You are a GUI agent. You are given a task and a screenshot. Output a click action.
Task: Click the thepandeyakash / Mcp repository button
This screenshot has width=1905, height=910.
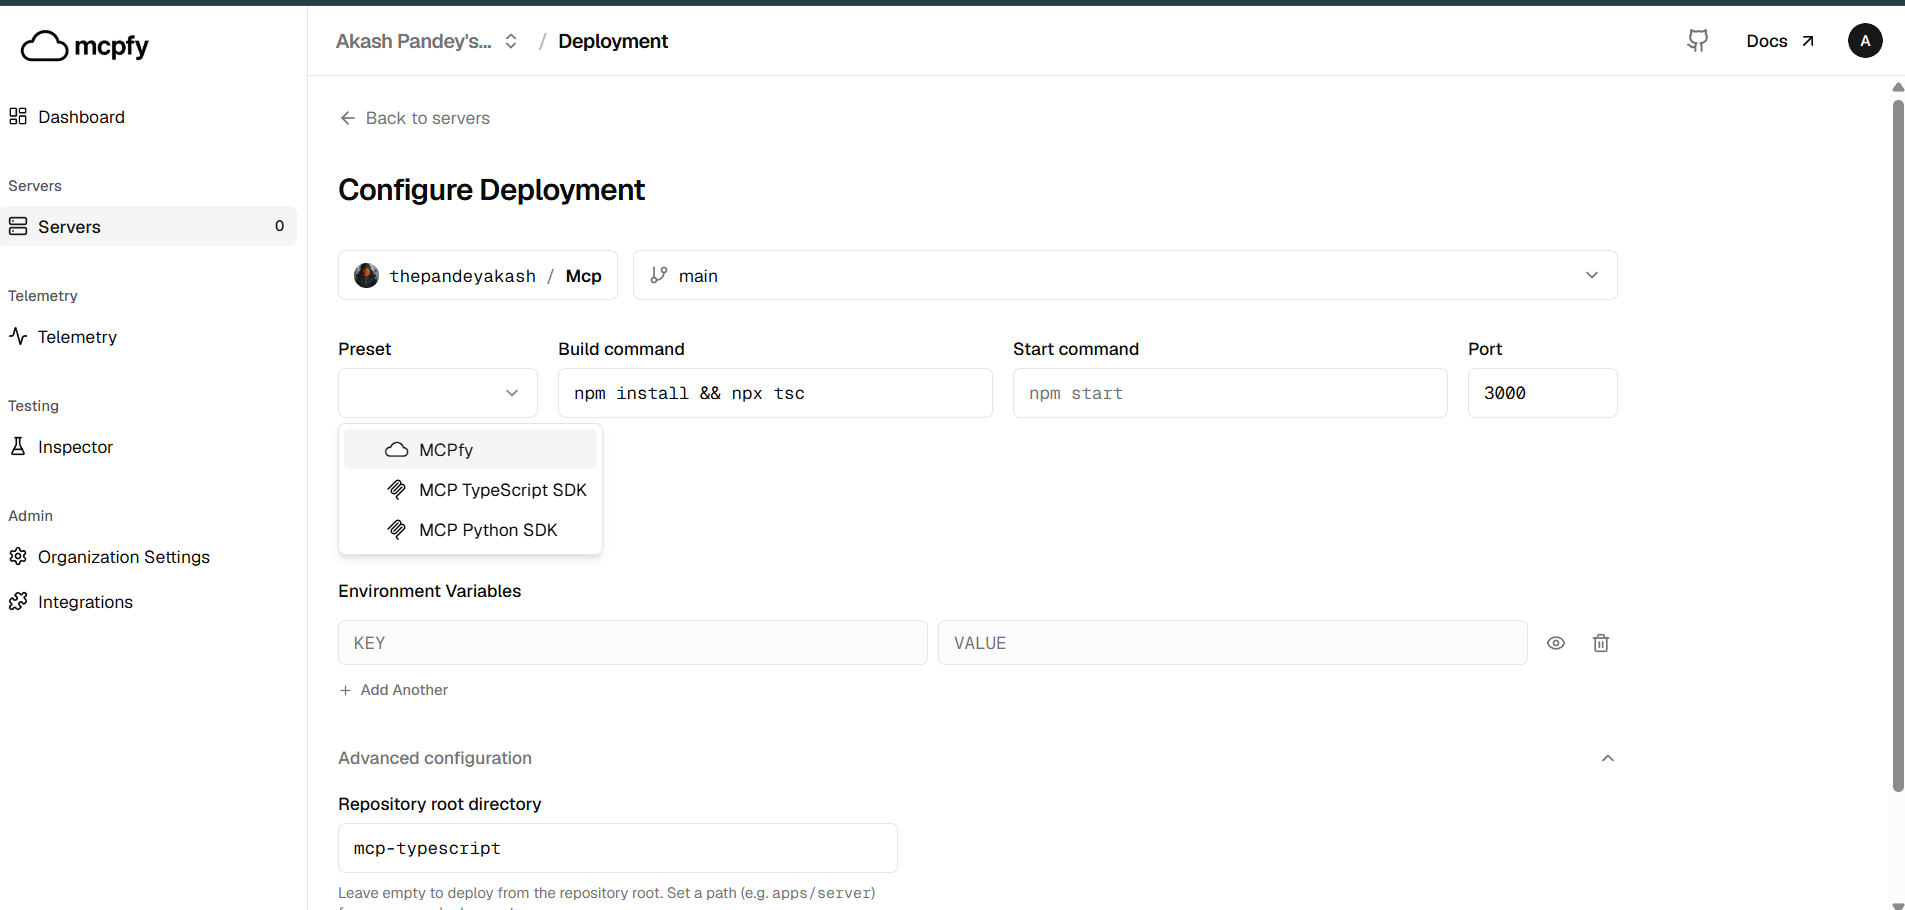(x=478, y=275)
